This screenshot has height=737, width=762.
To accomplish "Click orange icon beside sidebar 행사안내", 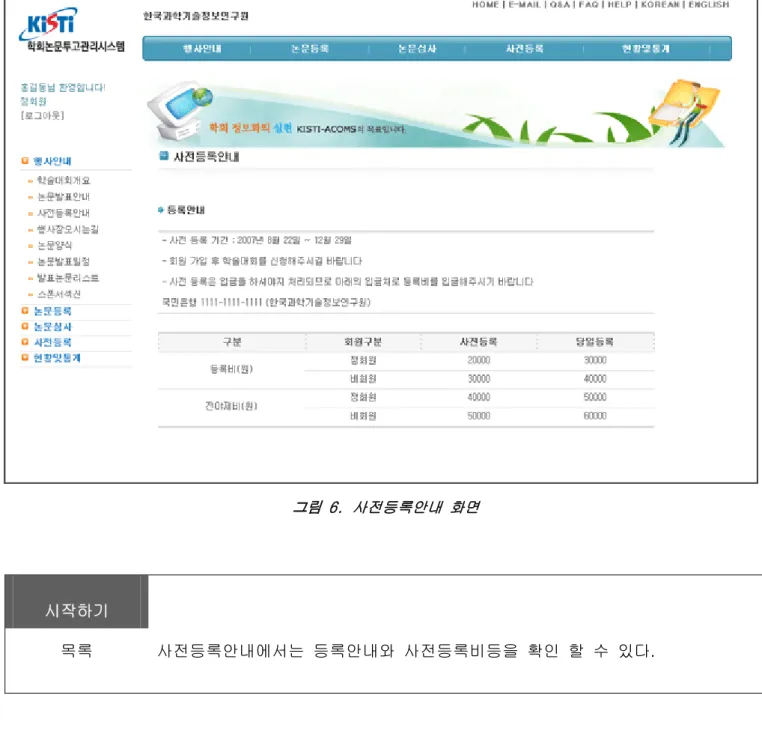I will click(25, 160).
